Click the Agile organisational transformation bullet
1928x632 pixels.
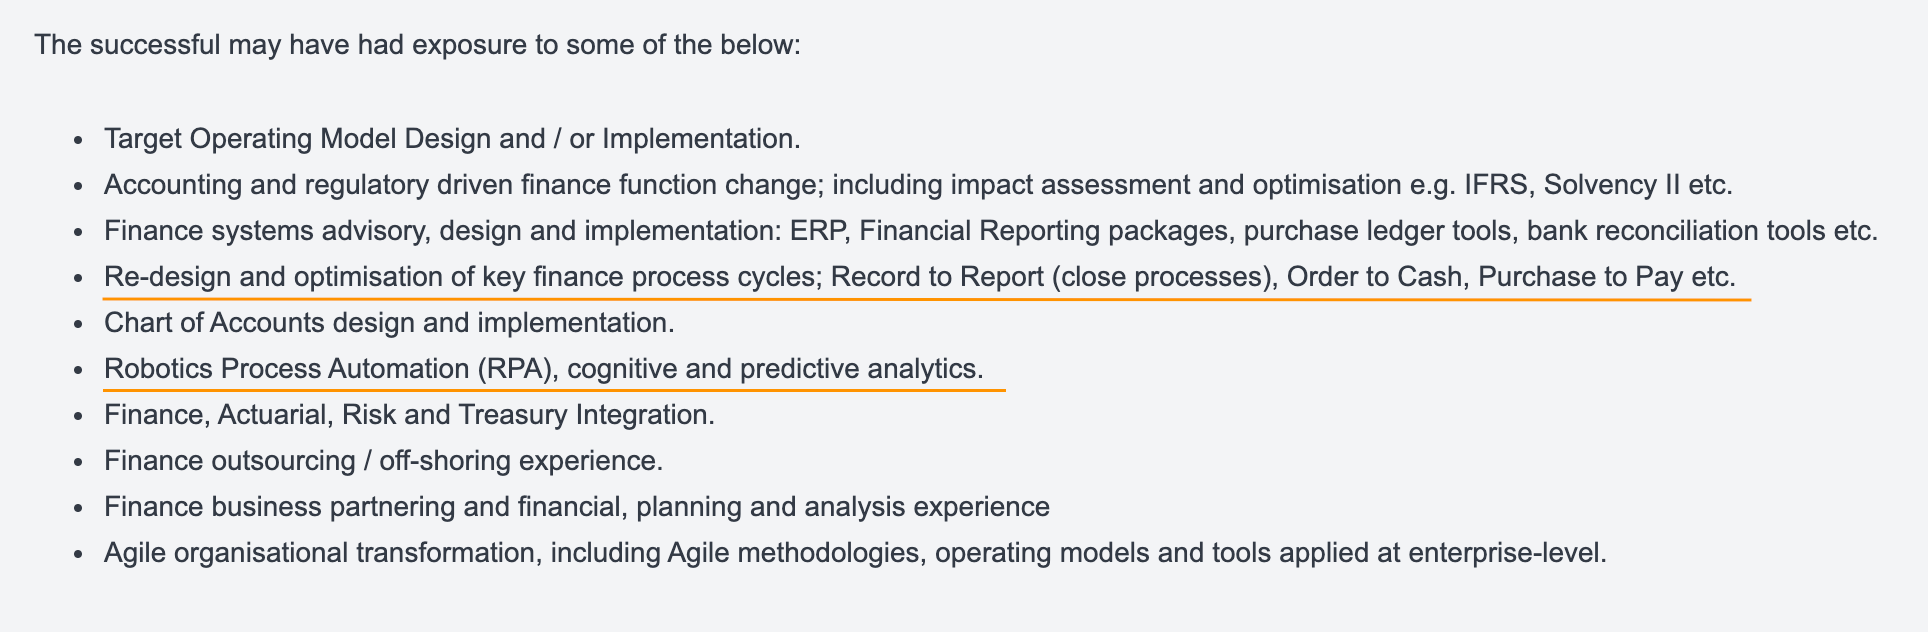855,552
